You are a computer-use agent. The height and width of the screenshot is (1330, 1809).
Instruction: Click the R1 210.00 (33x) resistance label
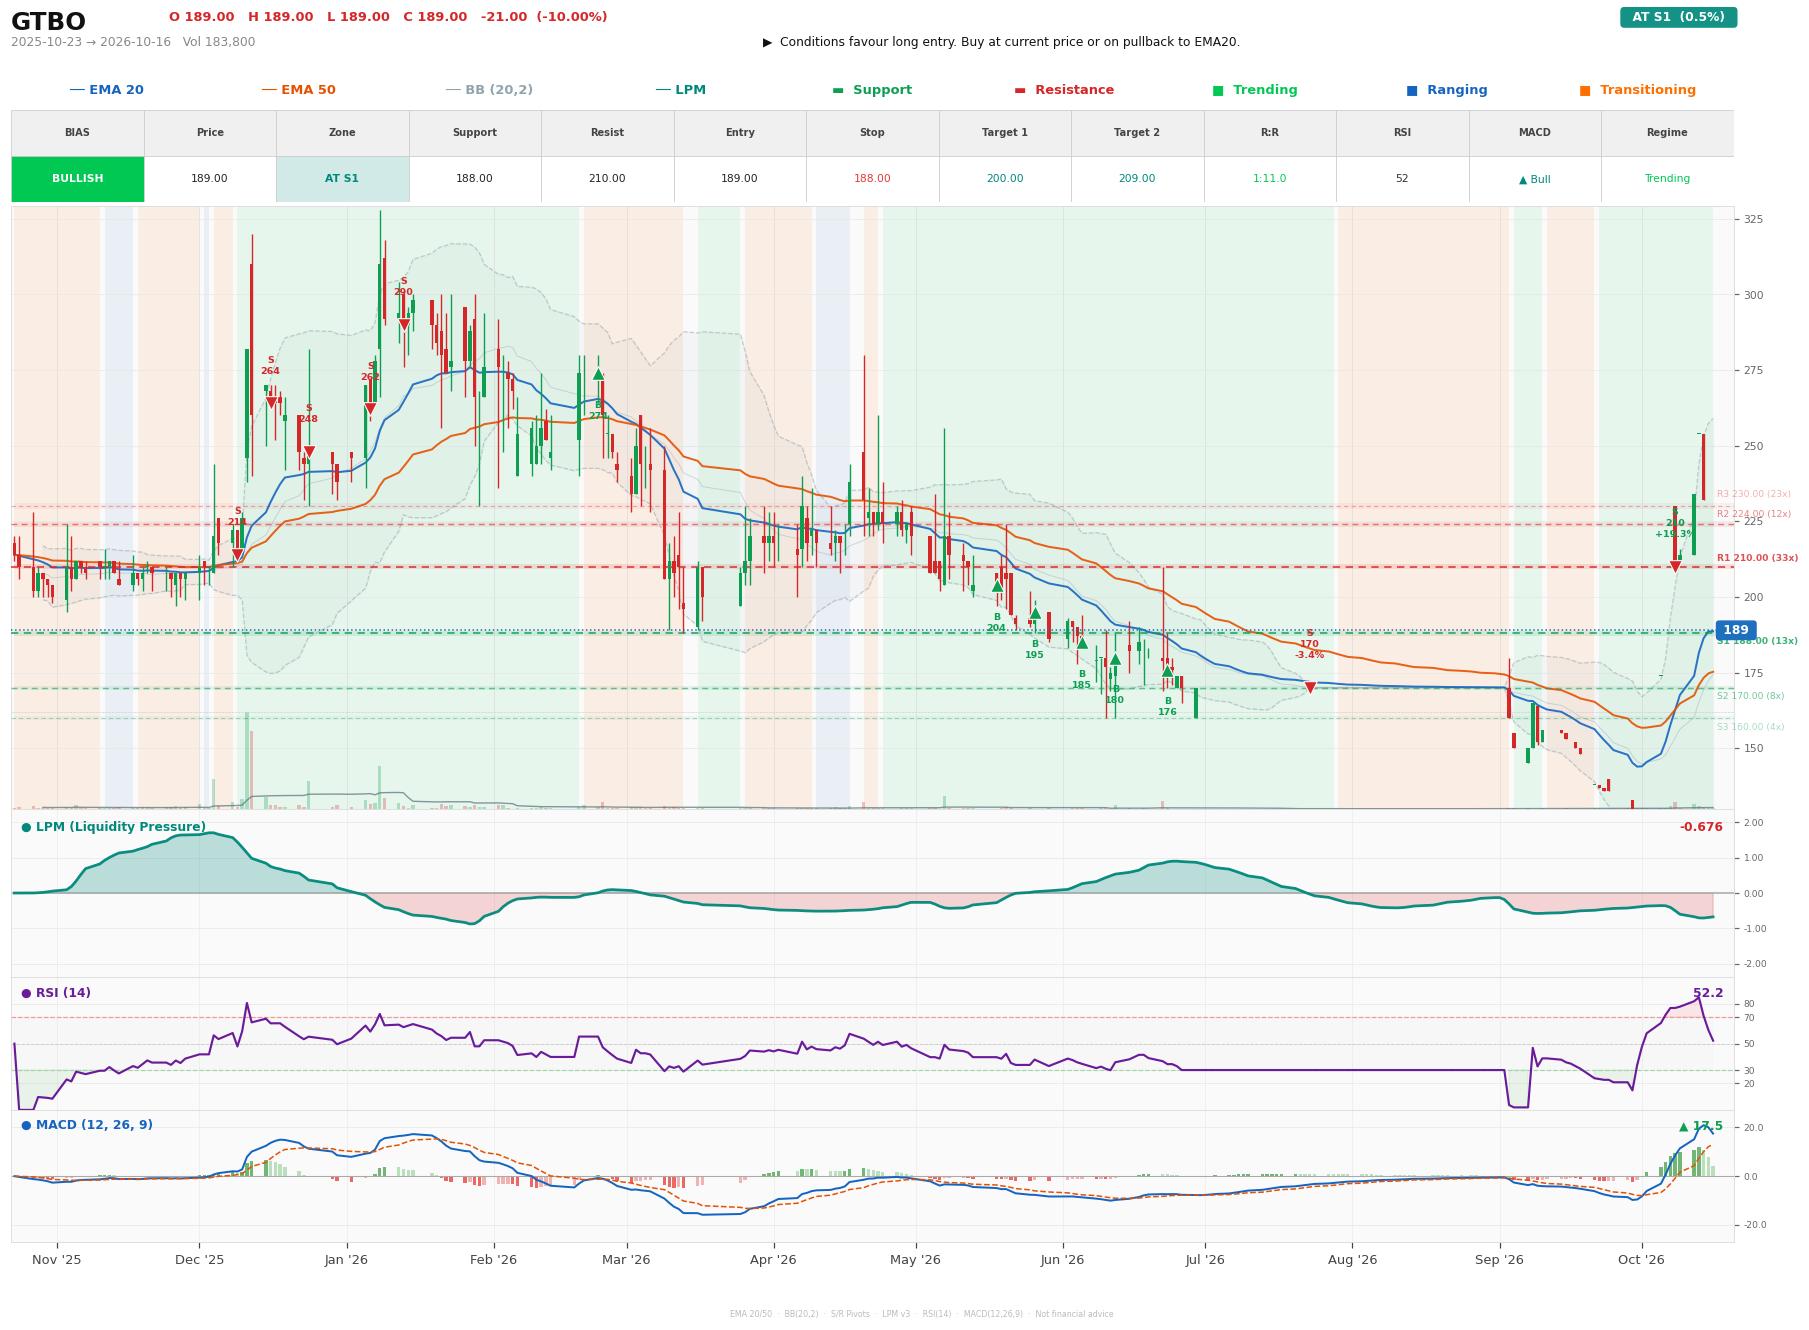pyautogui.click(x=1757, y=558)
